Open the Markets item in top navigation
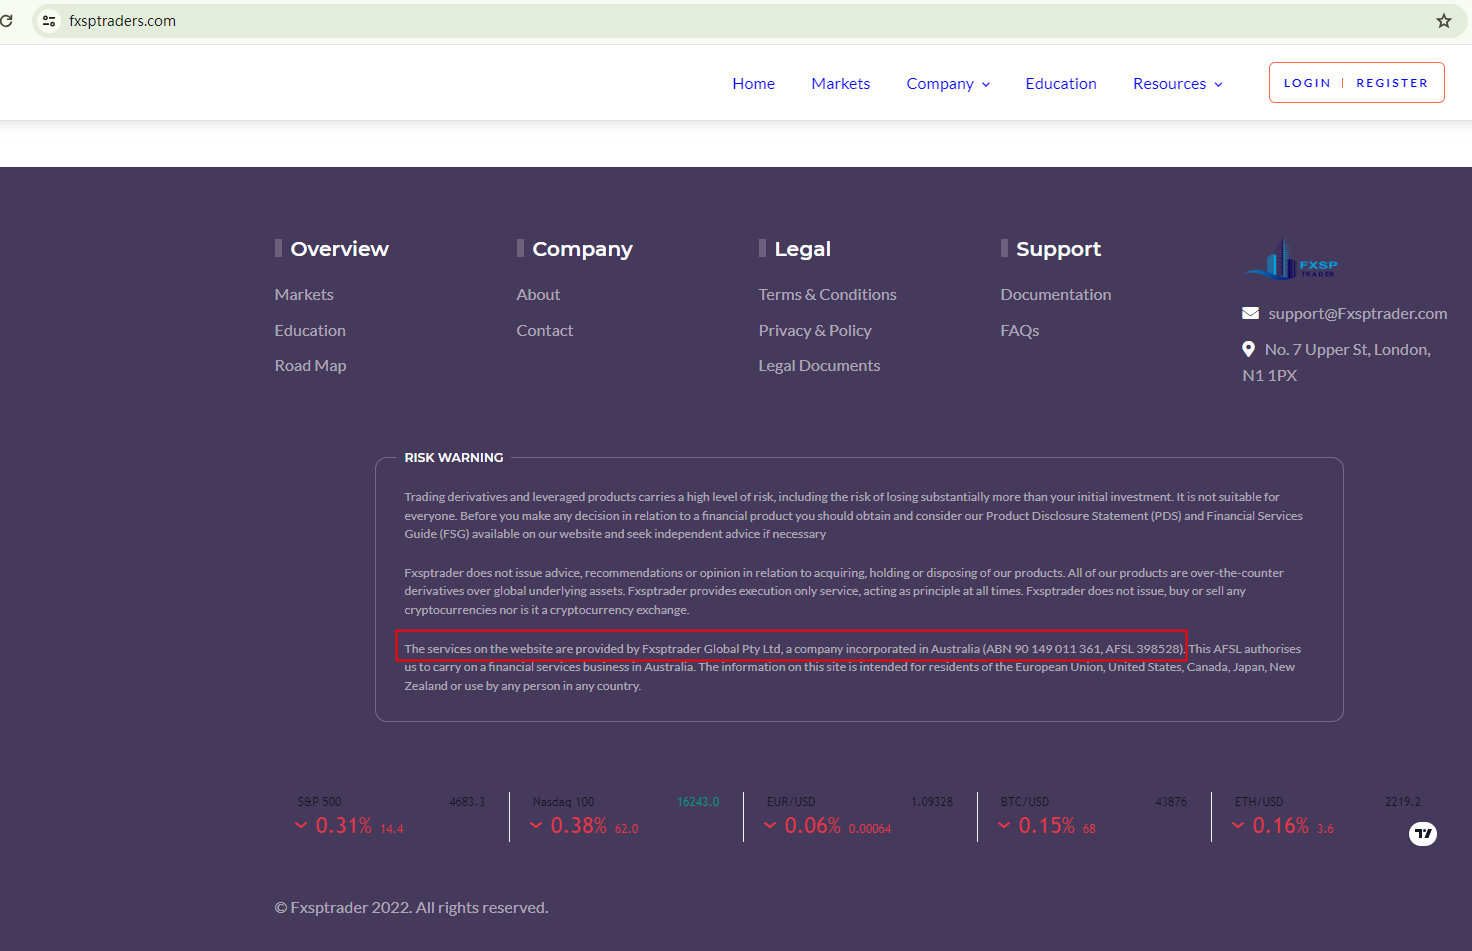The width and height of the screenshot is (1472, 951). (840, 84)
